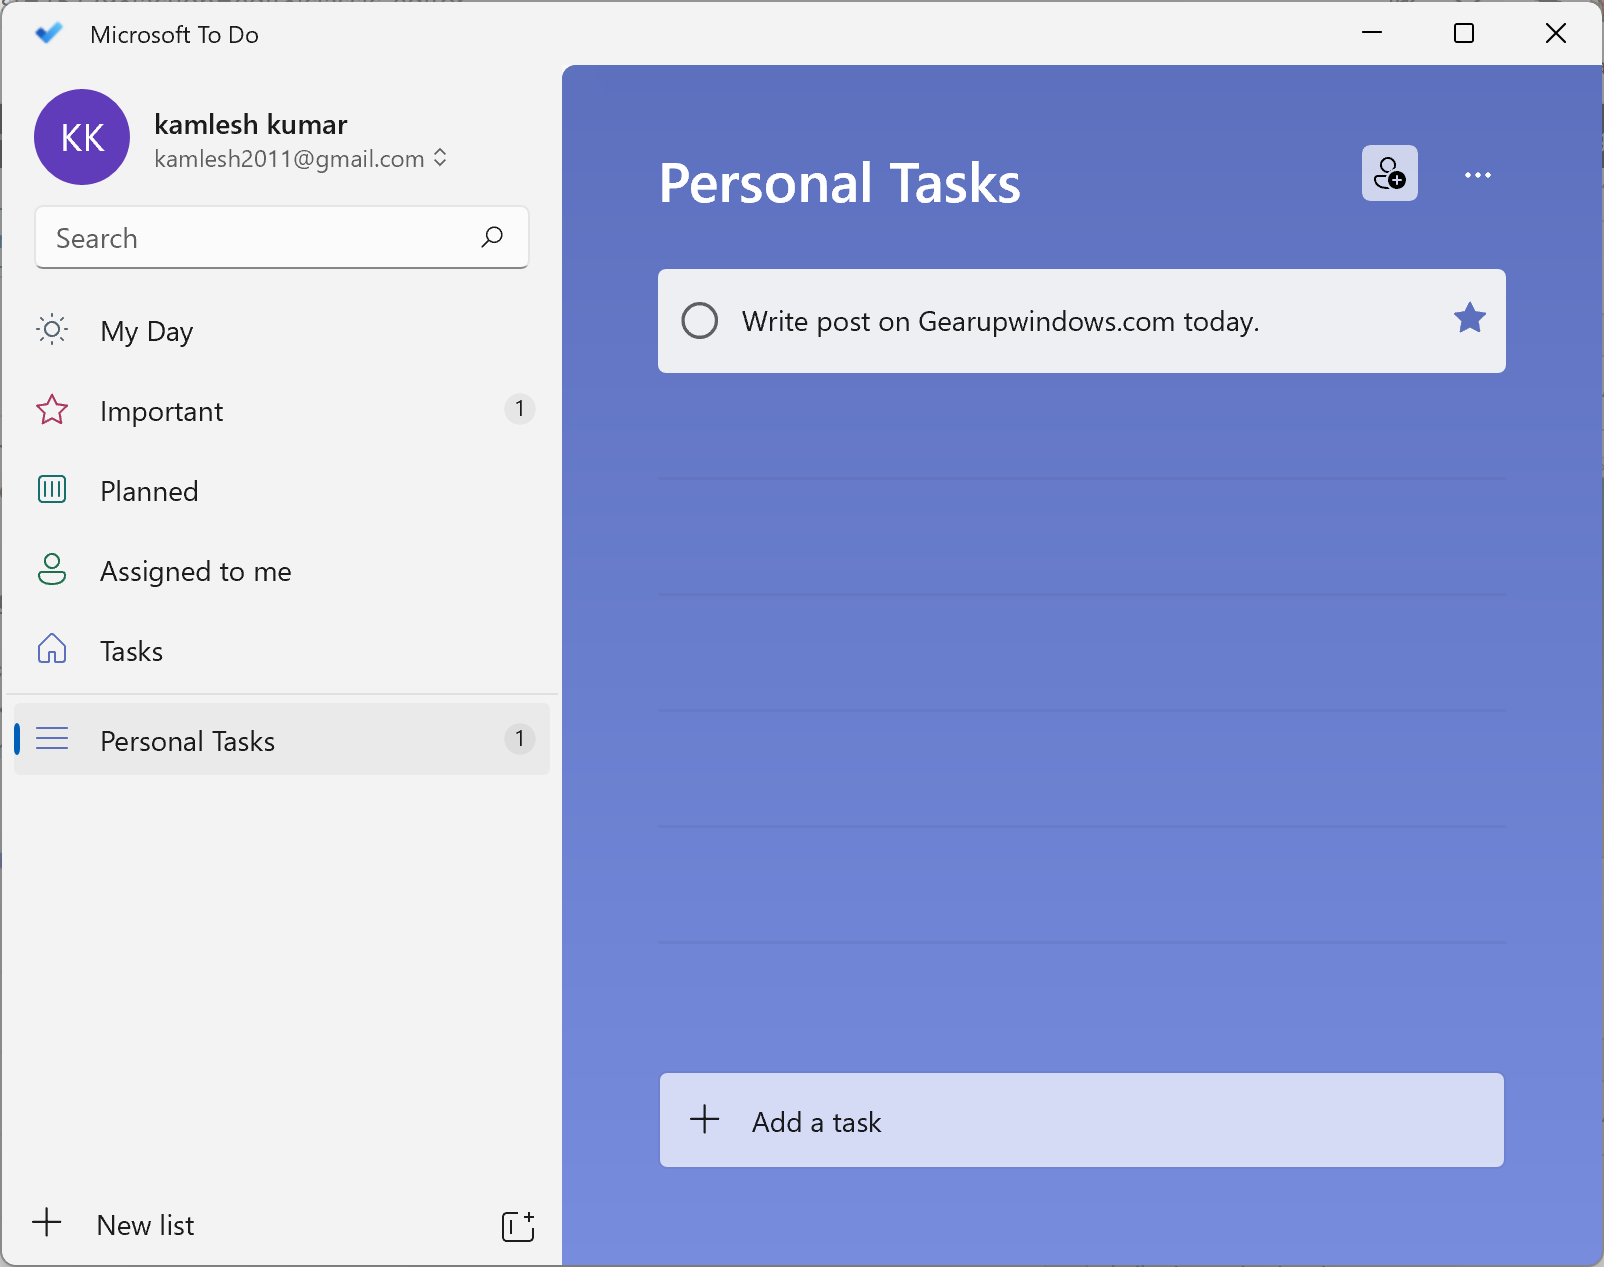
Task: Minimize the Microsoft To Do window
Action: pyautogui.click(x=1372, y=33)
